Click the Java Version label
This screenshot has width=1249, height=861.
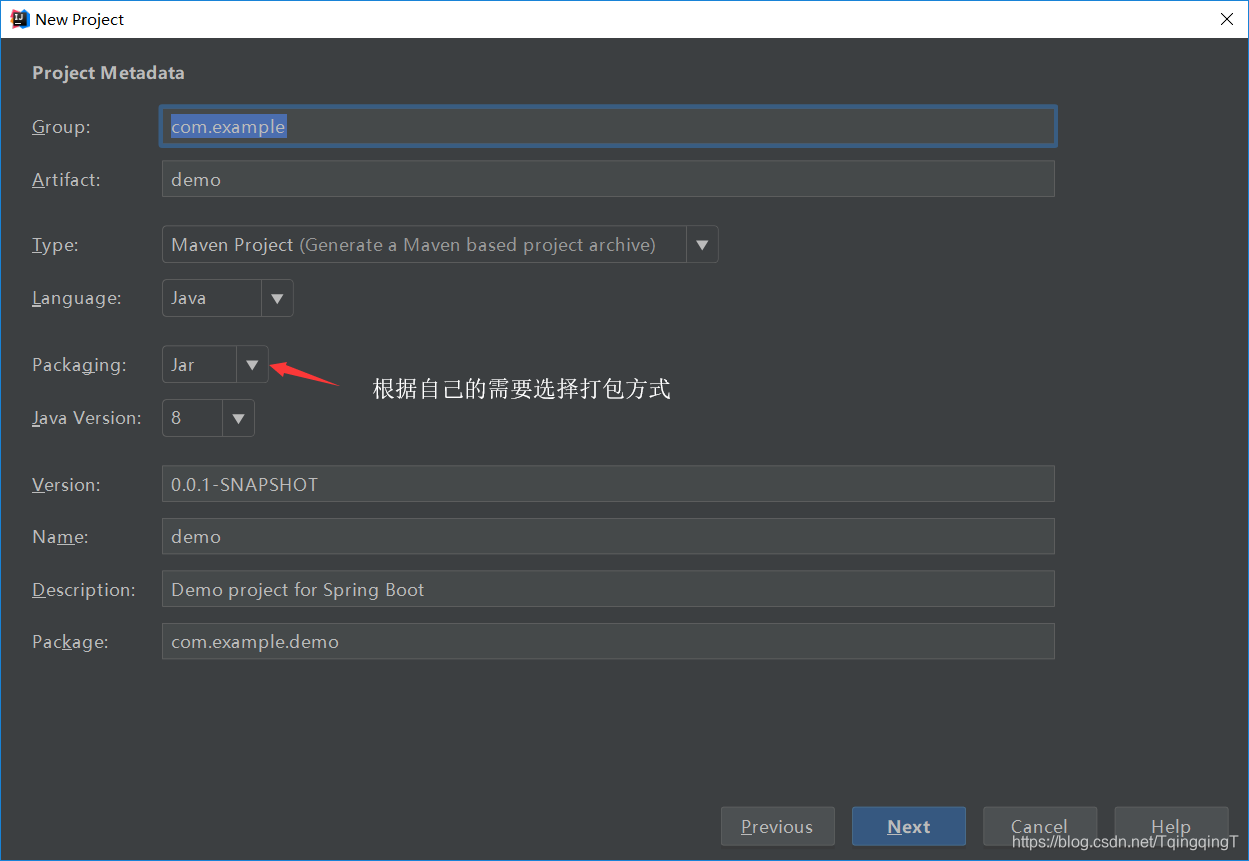87,418
